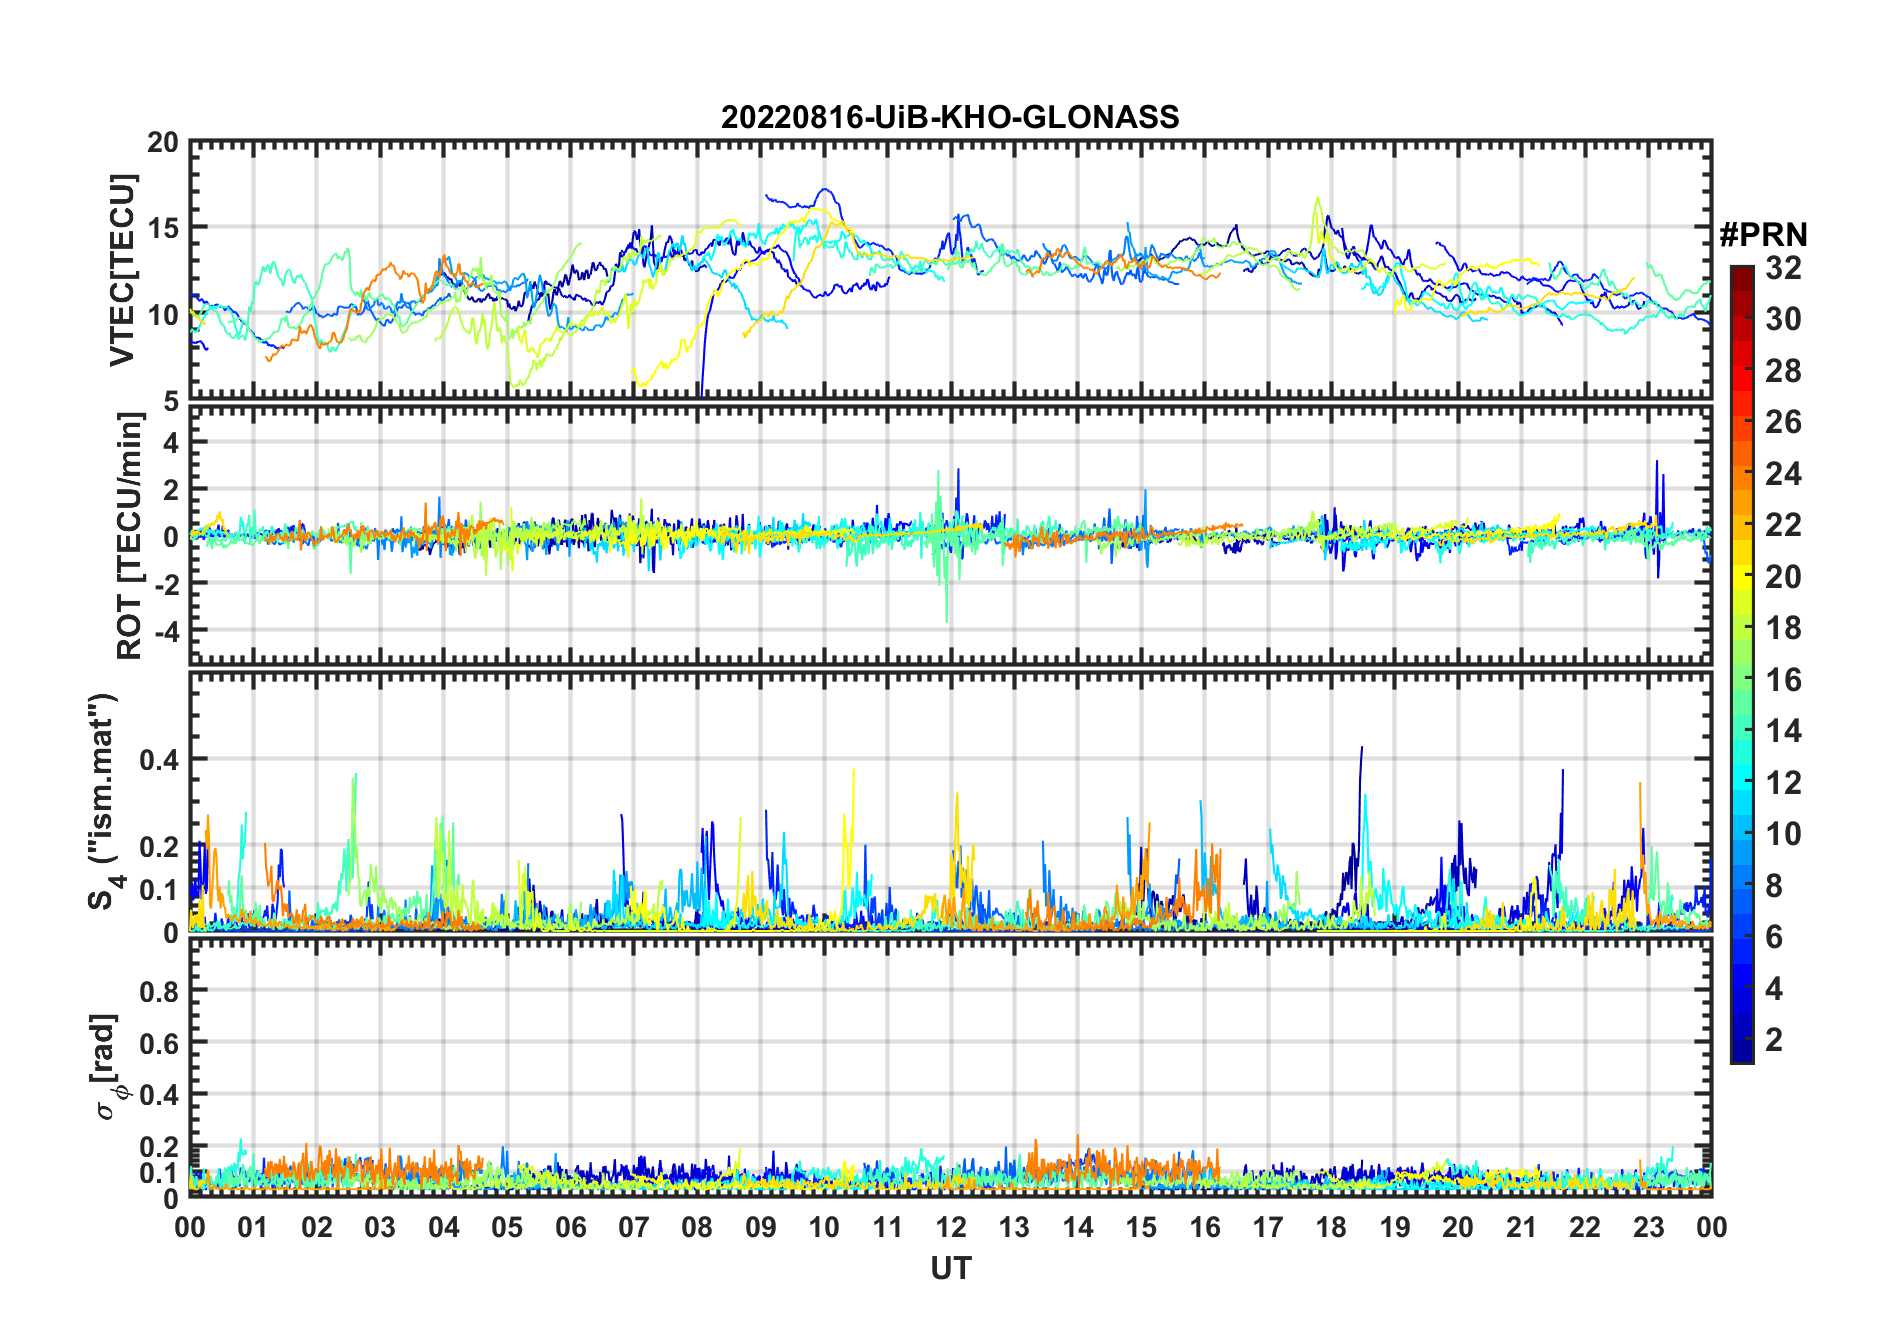Click UT axis hour label 02

(317, 1228)
